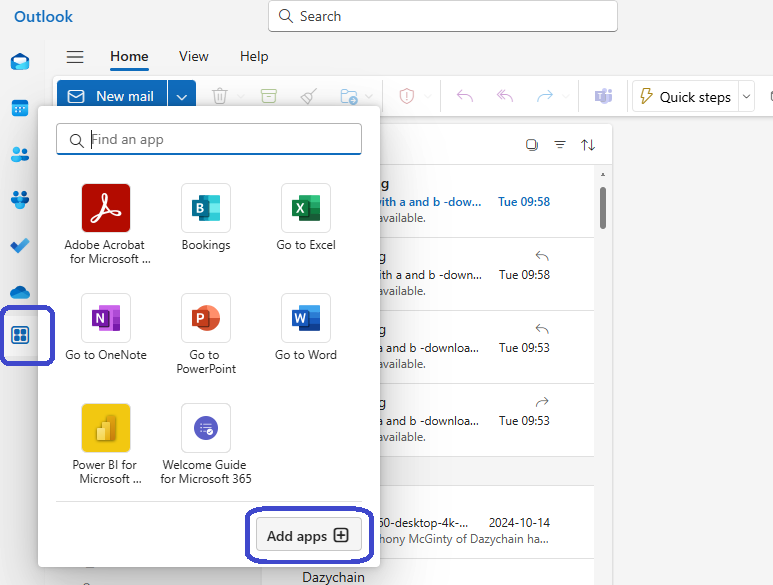Open Go to Word app

(306, 318)
